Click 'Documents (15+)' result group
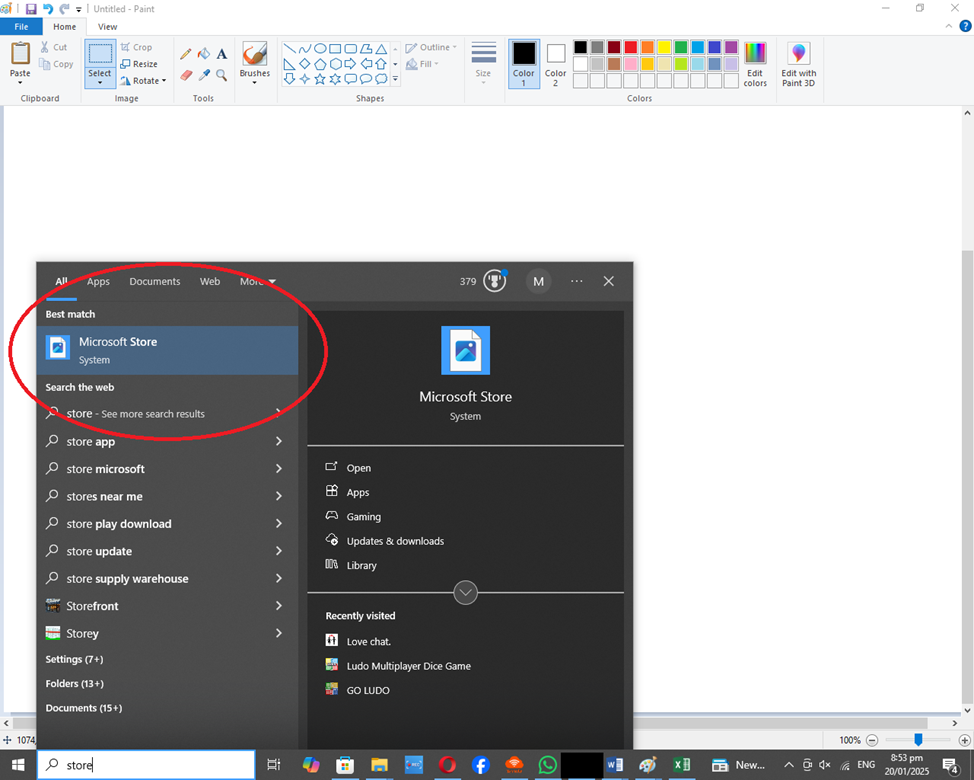 coord(84,707)
